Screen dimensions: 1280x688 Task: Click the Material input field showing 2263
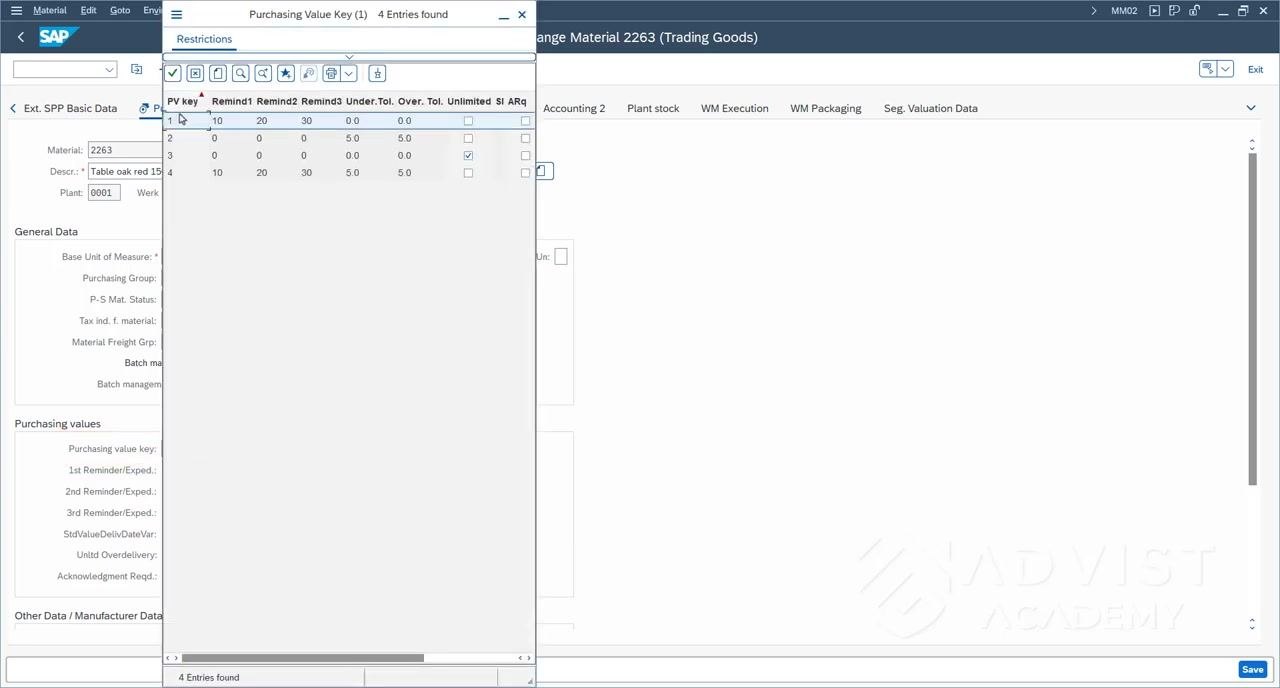(x=125, y=150)
